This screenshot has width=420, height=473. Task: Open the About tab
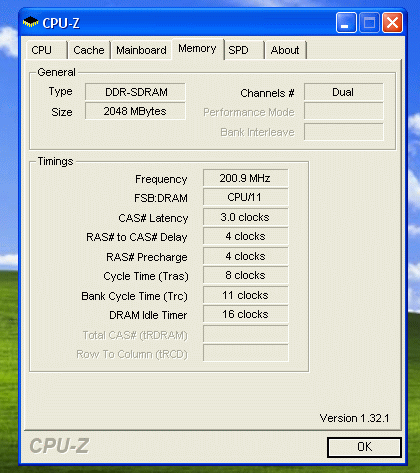pos(285,50)
